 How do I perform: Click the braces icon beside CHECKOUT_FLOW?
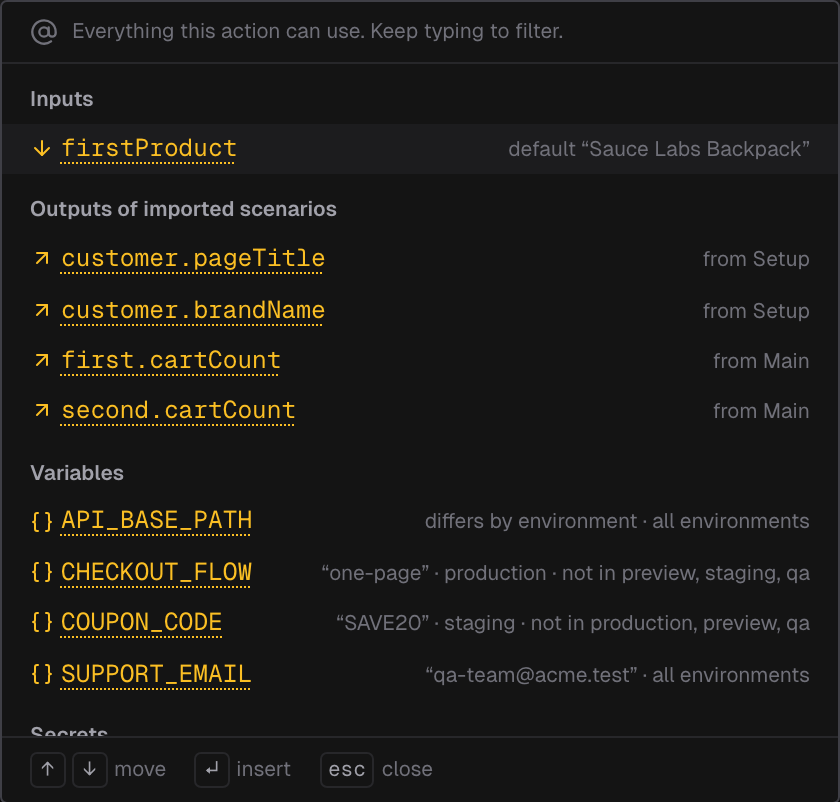pos(42,572)
